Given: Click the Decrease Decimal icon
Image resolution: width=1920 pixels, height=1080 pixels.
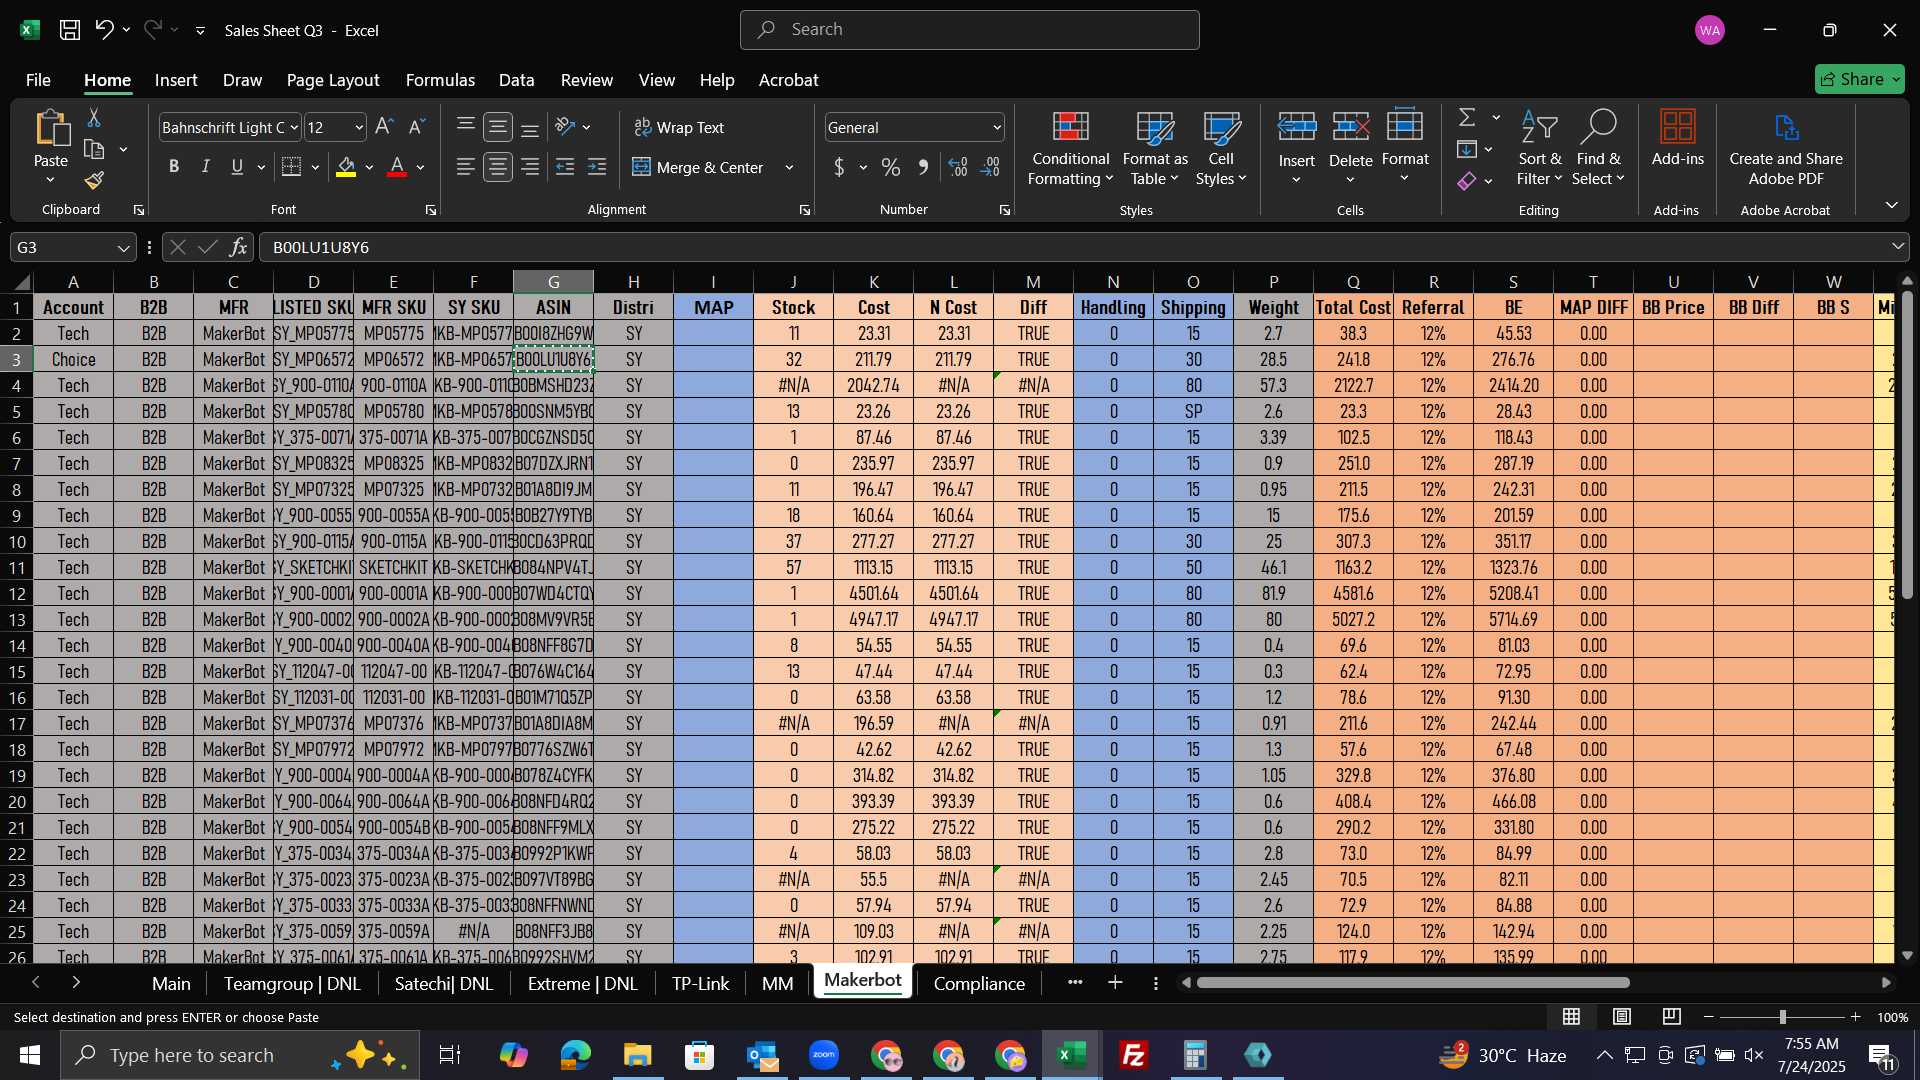Looking at the screenshot, I should pos(991,167).
